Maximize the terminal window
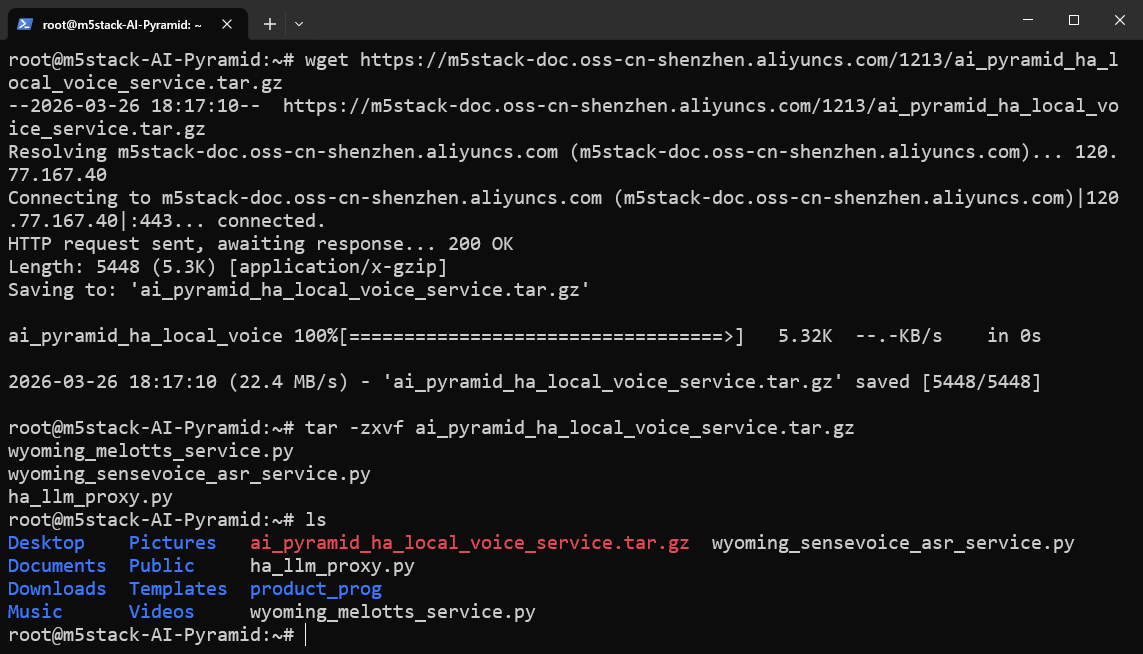1143x654 pixels. (x=1074, y=20)
